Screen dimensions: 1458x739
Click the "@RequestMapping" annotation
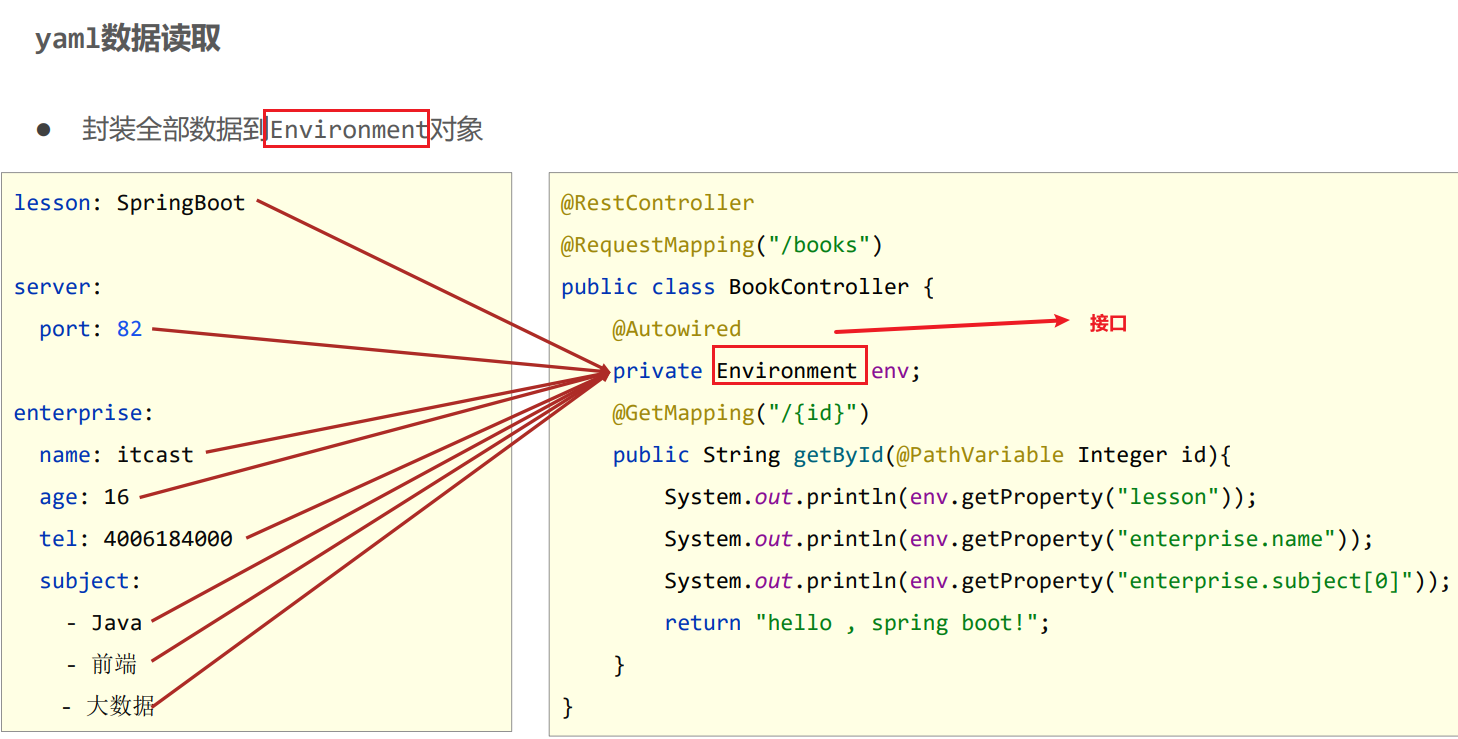coord(658,245)
